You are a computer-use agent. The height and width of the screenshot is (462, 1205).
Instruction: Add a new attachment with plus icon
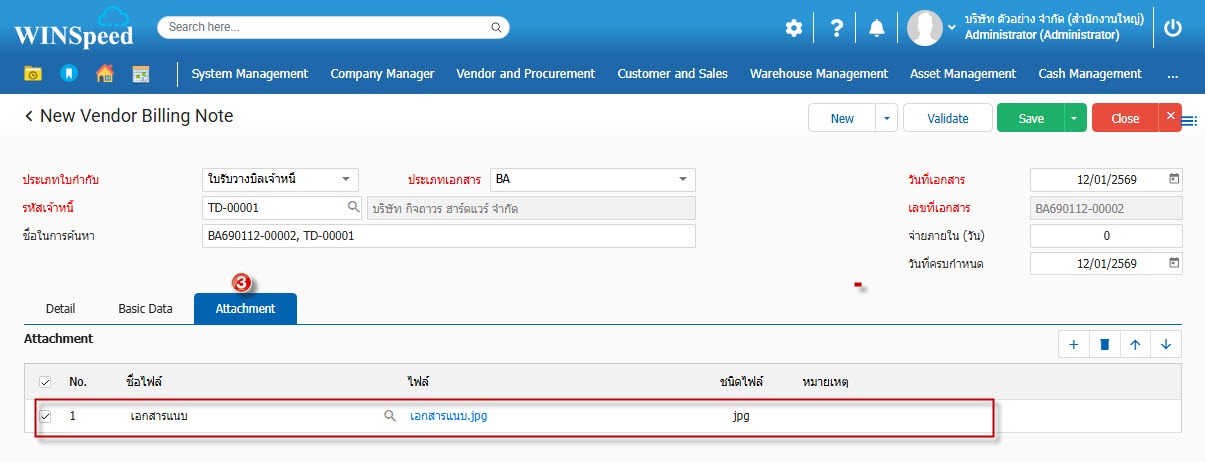click(1074, 344)
